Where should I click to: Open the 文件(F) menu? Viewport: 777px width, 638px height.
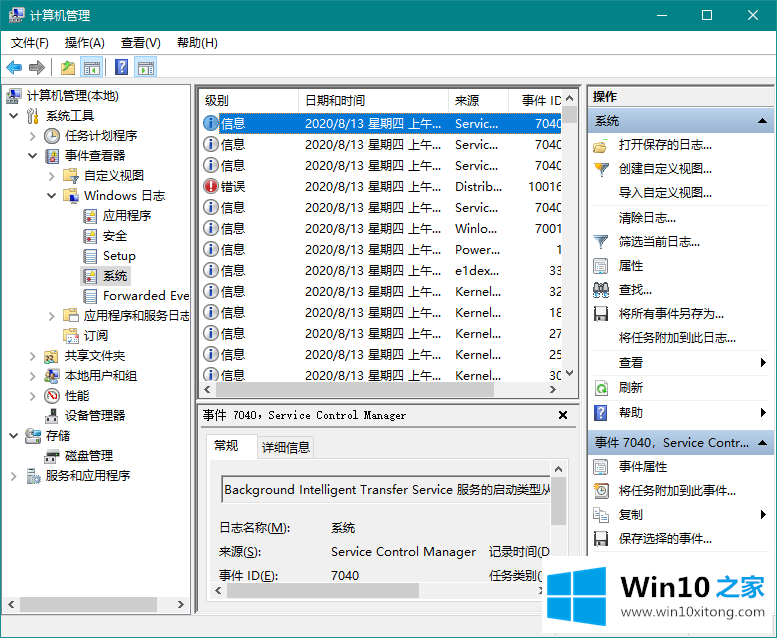click(x=30, y=43)
